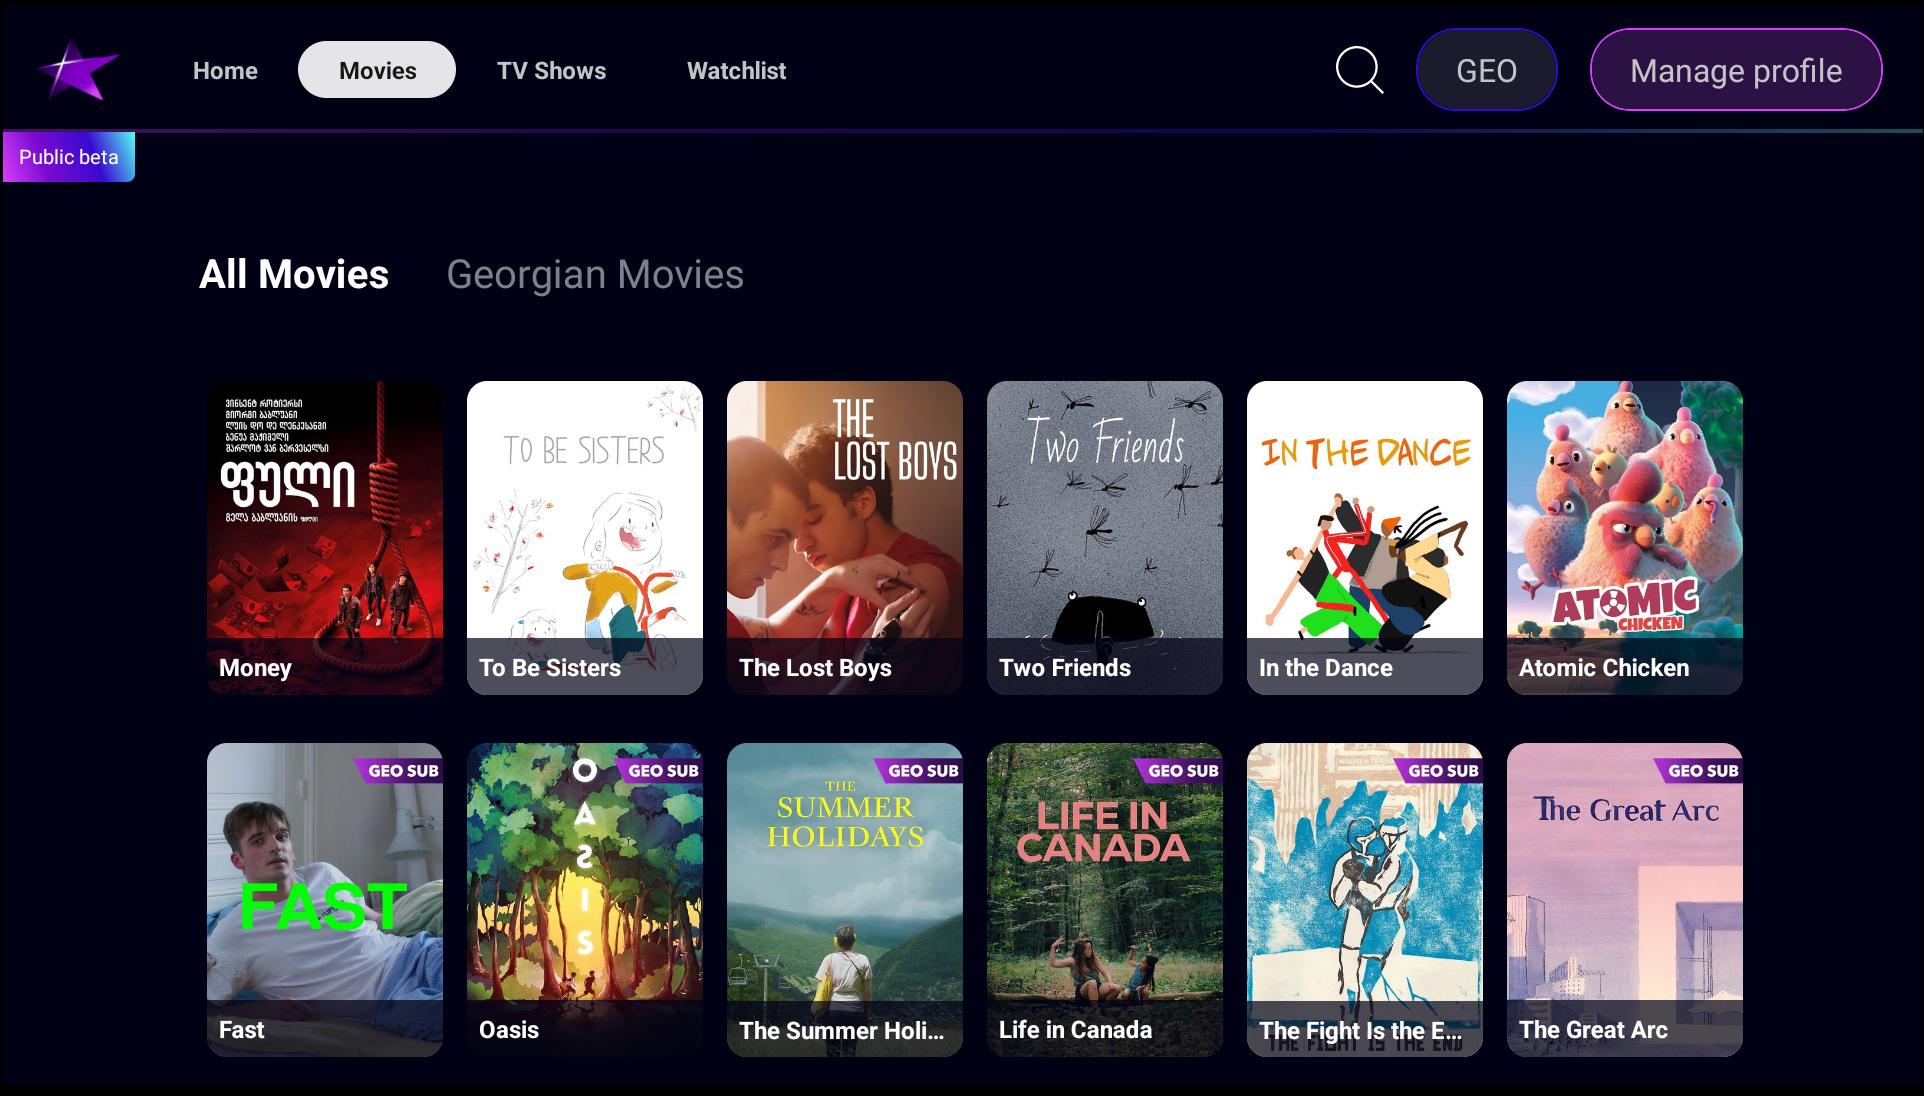Open the Money movie poster
Viewport: 1924px width, 1096px height.
[x=325, y=538]
